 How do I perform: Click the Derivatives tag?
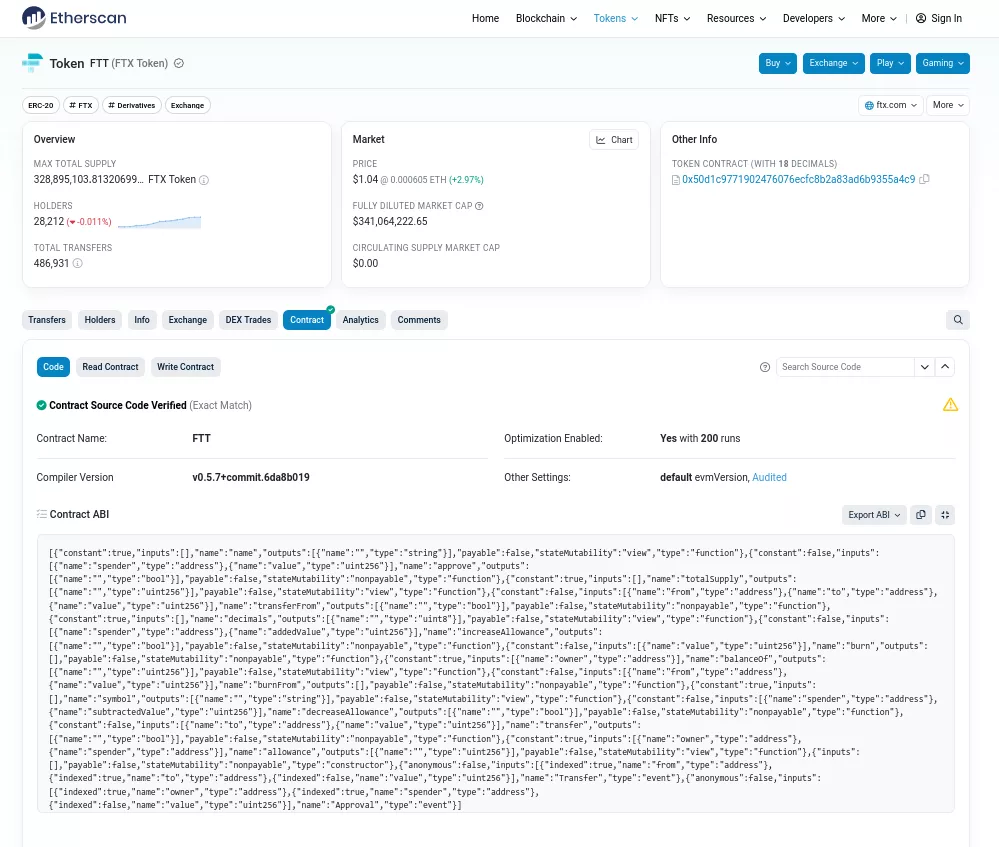[131, 105]
